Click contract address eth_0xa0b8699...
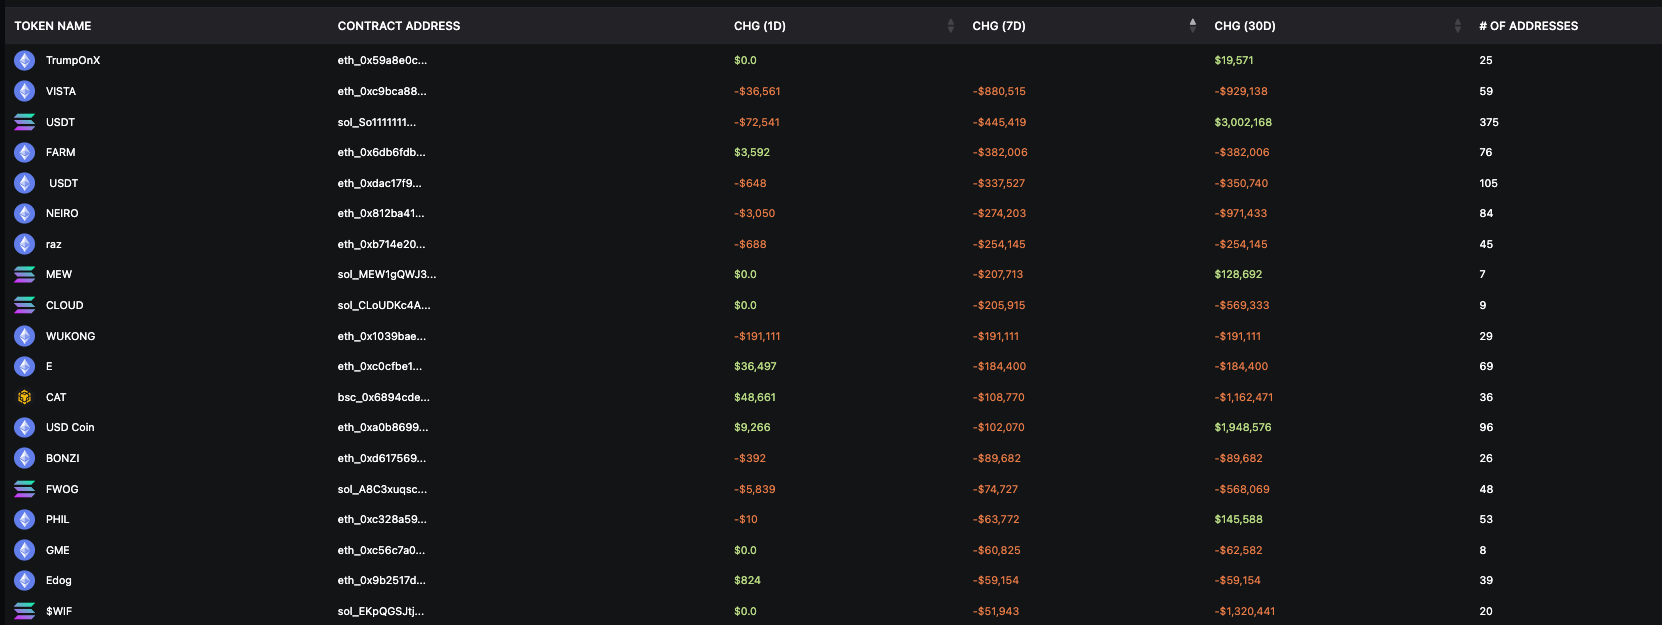Viewport: 1662px width, 625px height. [383, 427]
